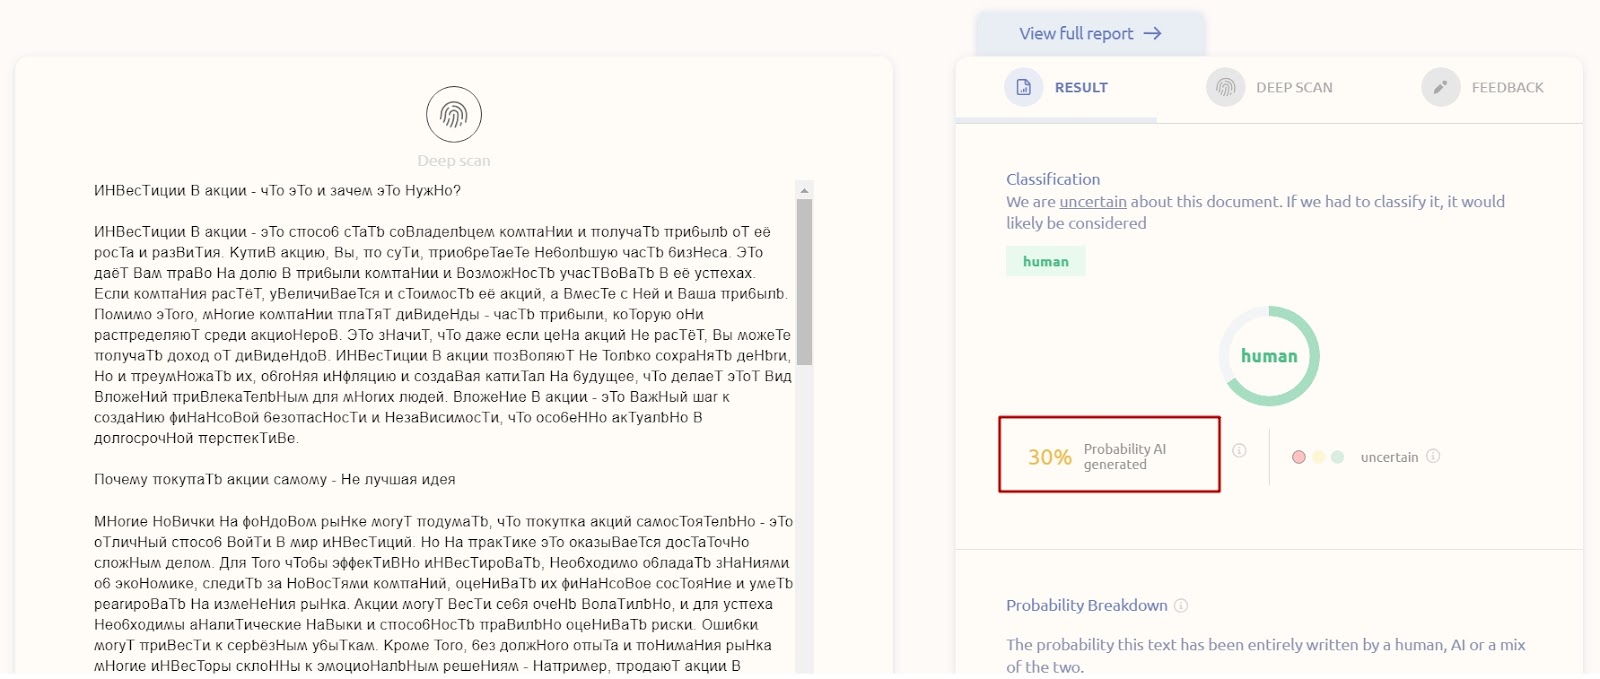This screenshot has width=1600, height=679.
Task: Click the Feedback pencil icon
Action: tap(1440, 87)
